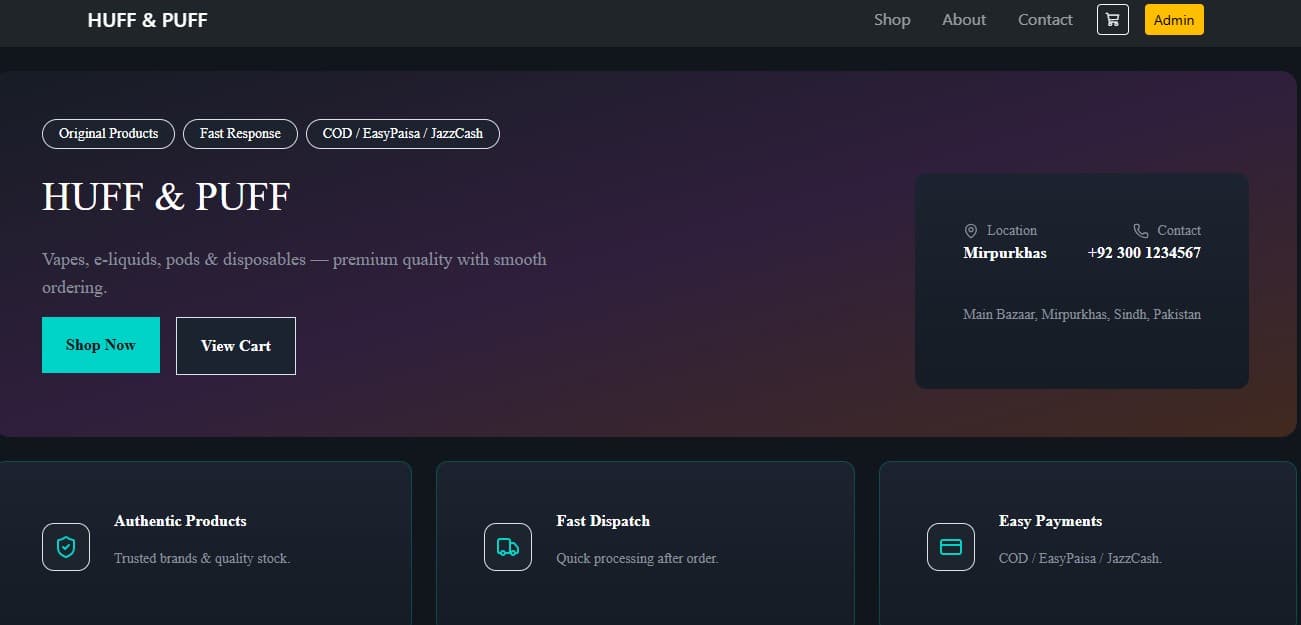Click the Contact label in info card

pos(1179,231)
